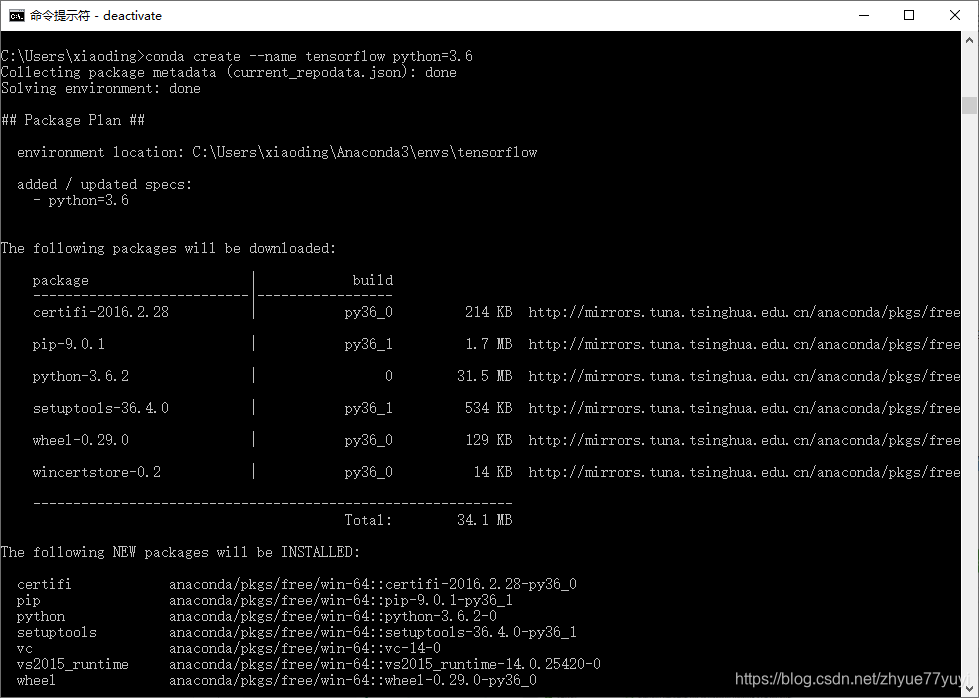The width and height of the screenshot is (979, 698).
Task: Click 'vs2015_runtime' in the installed list
Action: 72,664
